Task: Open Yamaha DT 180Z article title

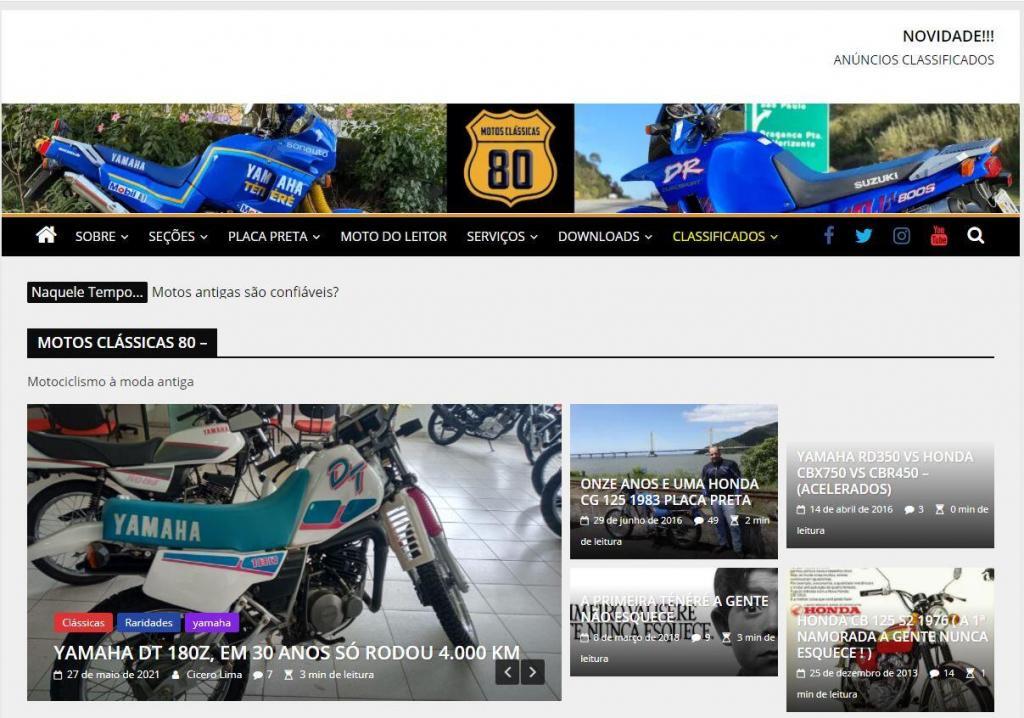Action: click(287, 653)
